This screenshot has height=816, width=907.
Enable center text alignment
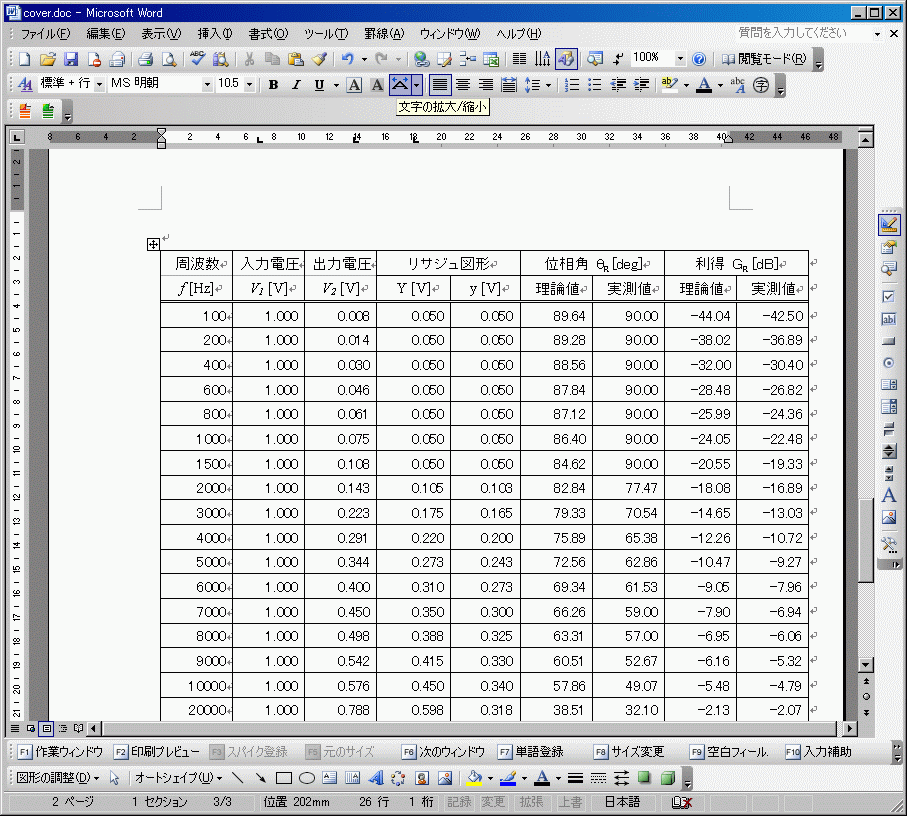[x=463, y=85]
